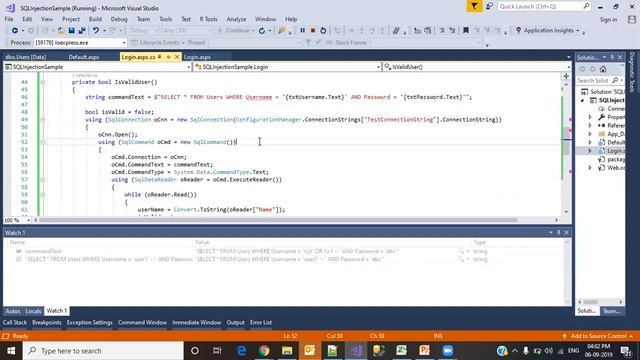Expand the Login.aspx node in Solution Explorer
Screen dimensions: 640x360
(x=590, y=151)
